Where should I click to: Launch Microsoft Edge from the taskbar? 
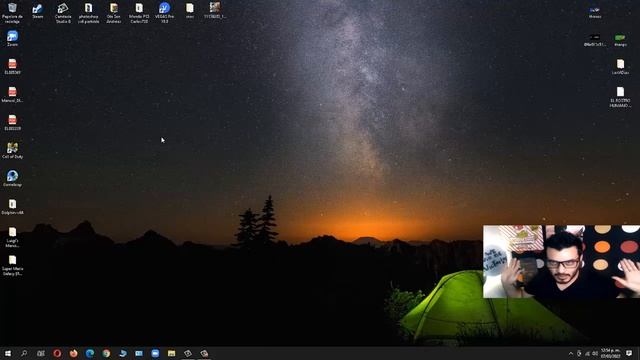click(90, 353)
